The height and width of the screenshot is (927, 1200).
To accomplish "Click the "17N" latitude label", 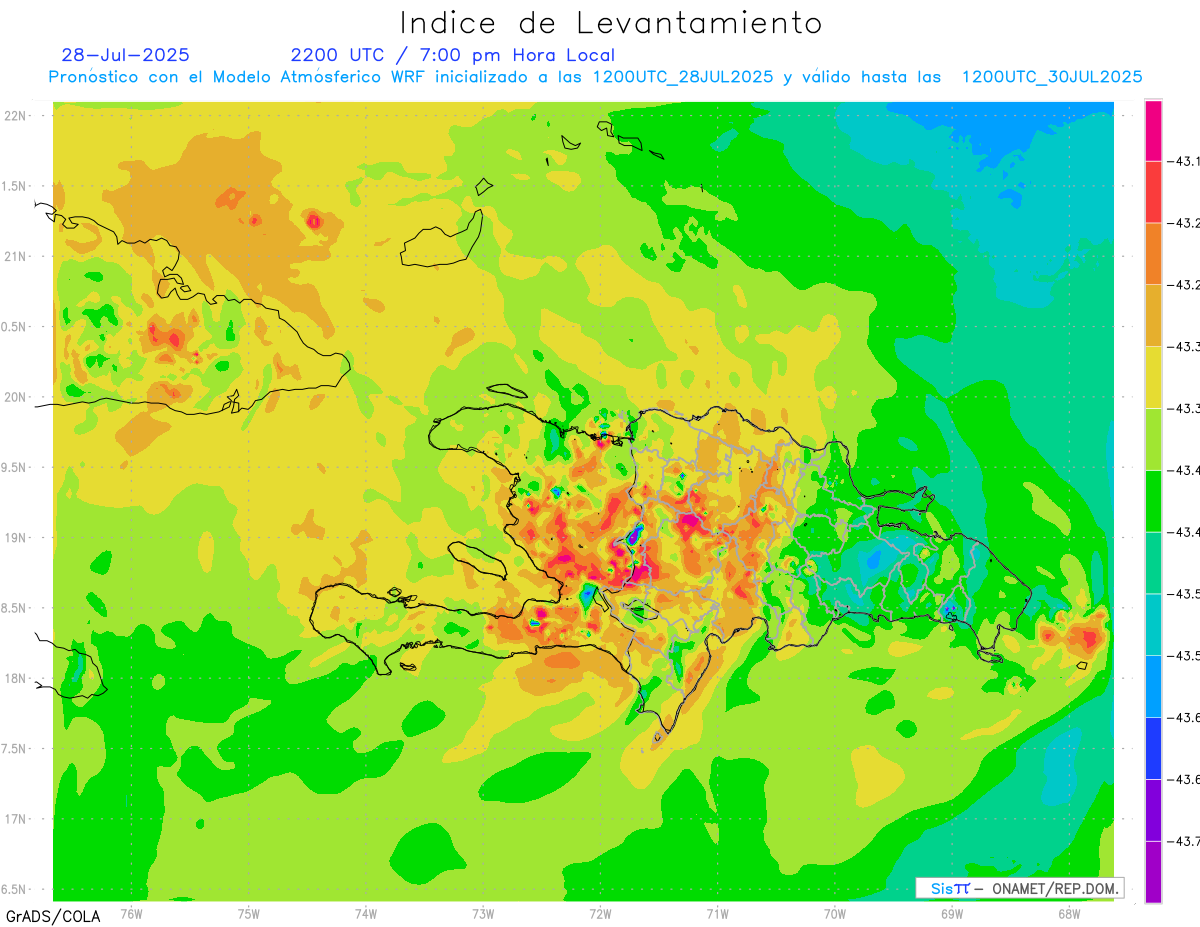I will point(15,819).
